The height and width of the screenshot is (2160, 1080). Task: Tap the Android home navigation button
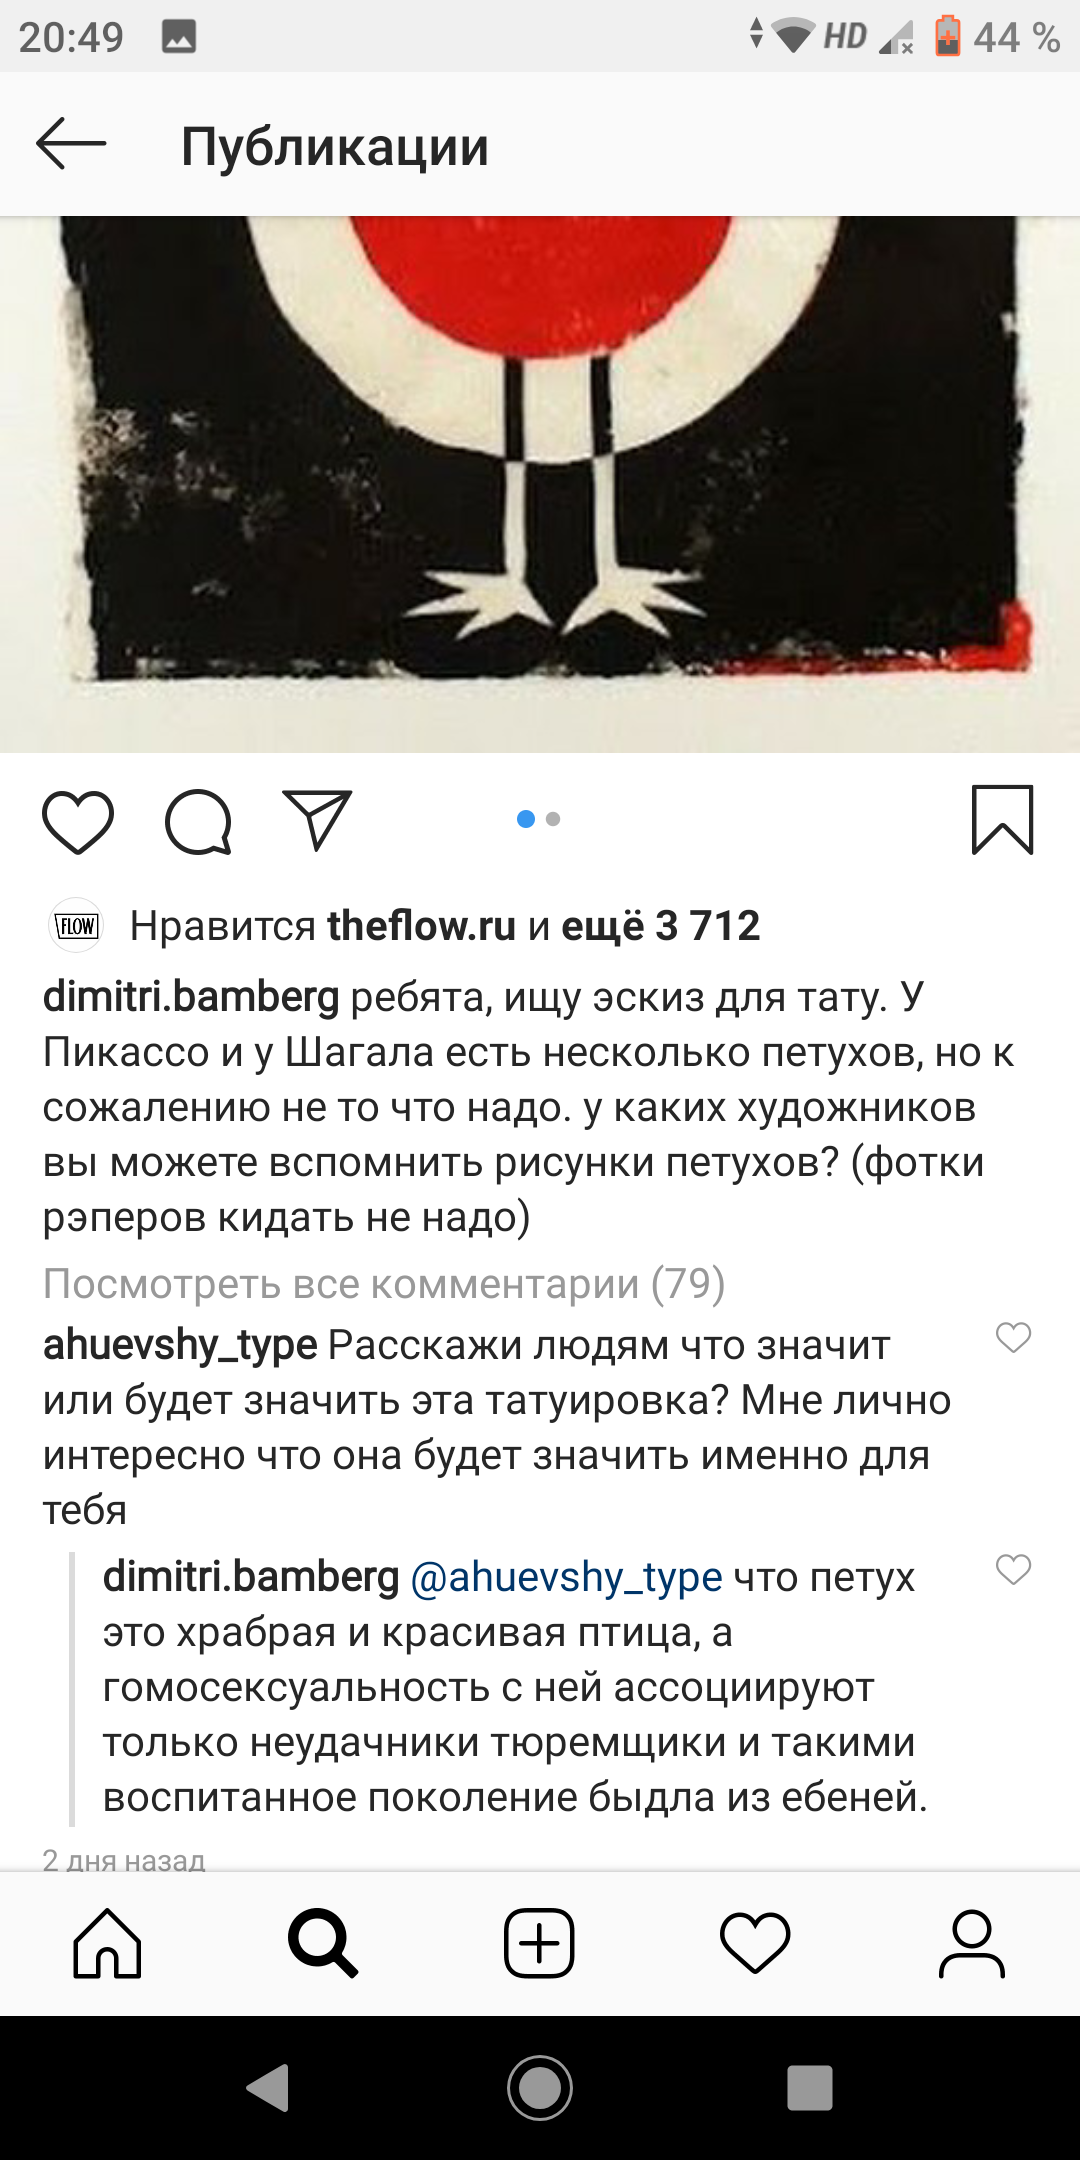pos(540,2088)
